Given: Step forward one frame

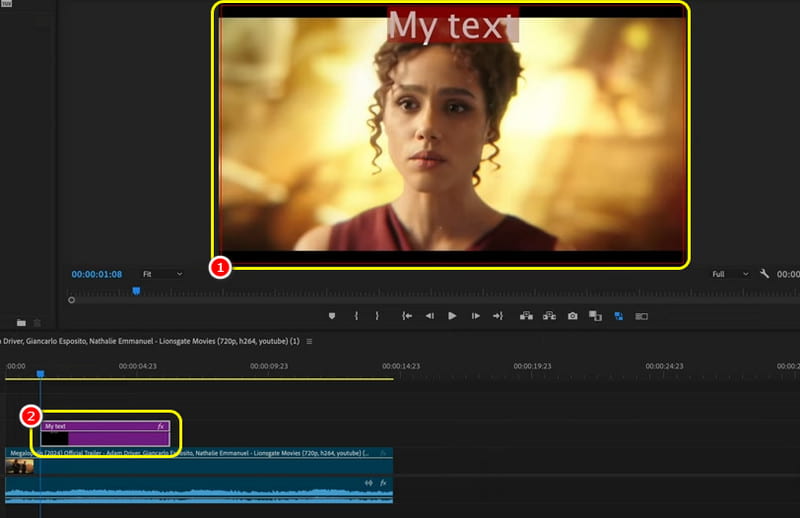Looking at the screenshot, I should click(x=475, y=316).
